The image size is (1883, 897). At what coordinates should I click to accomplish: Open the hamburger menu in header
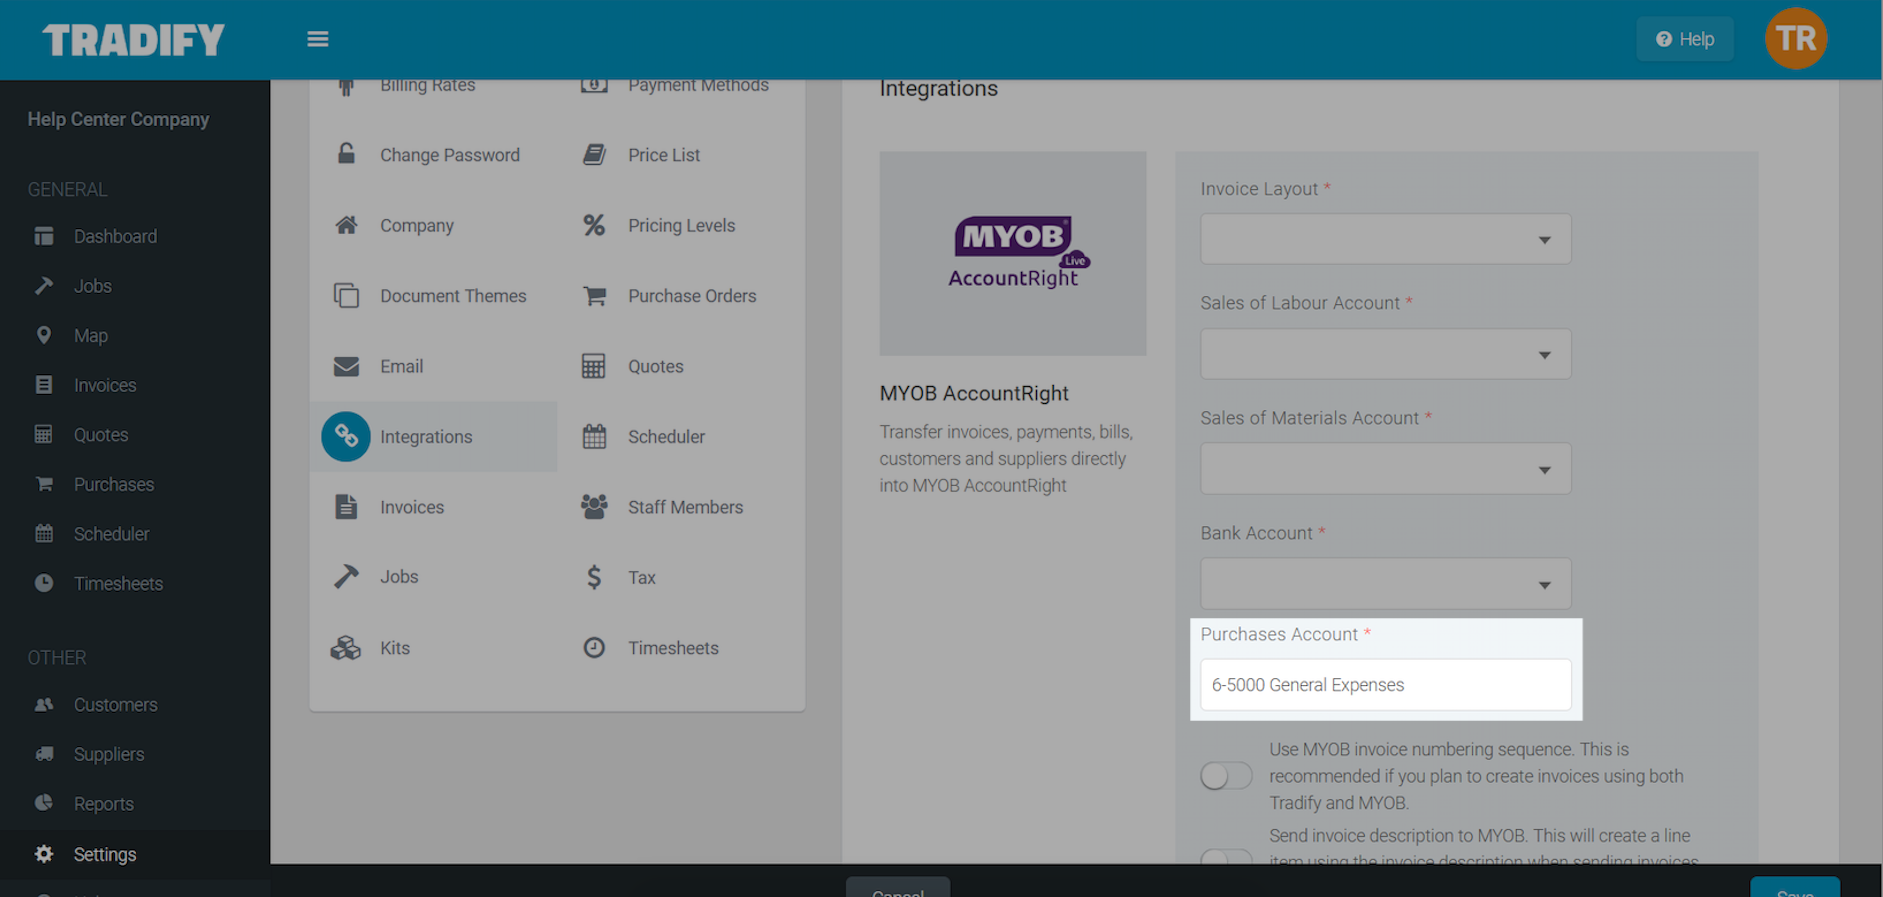318,39
